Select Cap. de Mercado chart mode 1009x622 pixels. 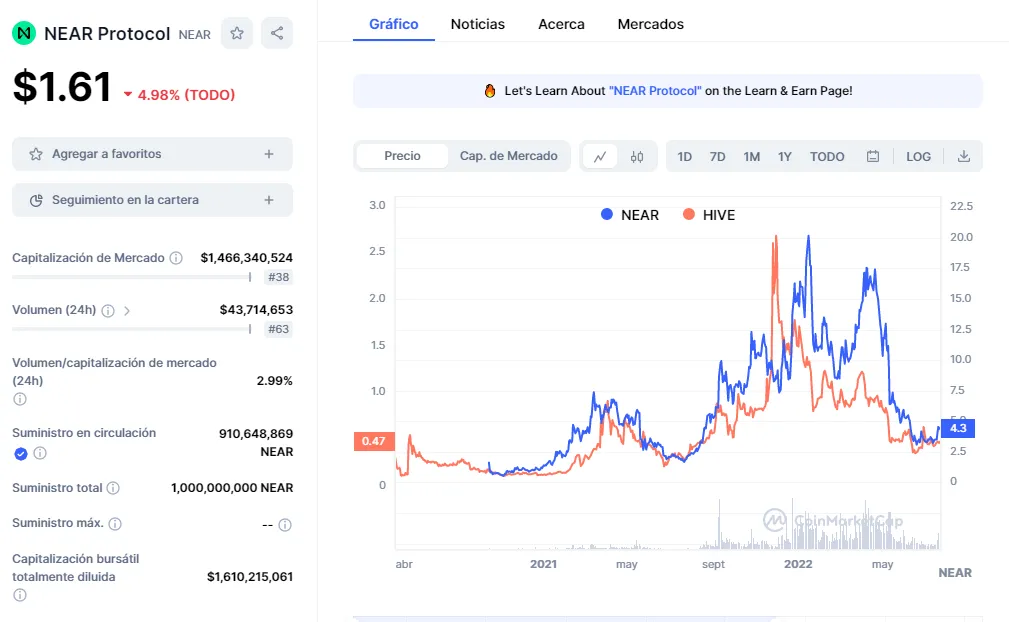pyautogui.click(x=508, y=156)
